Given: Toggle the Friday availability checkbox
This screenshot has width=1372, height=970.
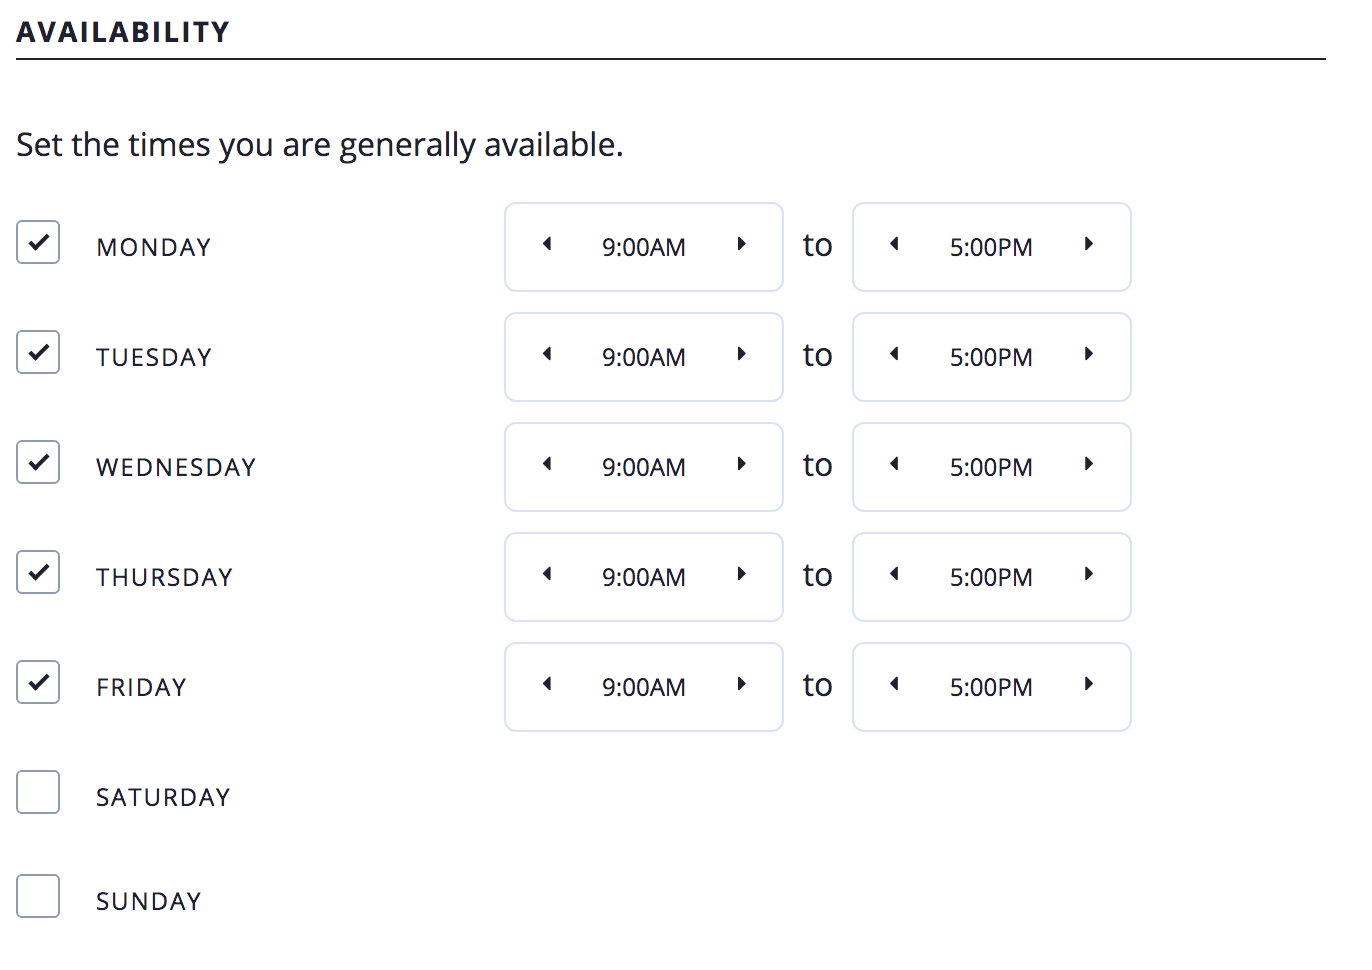Looking at the screenshot, I should 38,682.
